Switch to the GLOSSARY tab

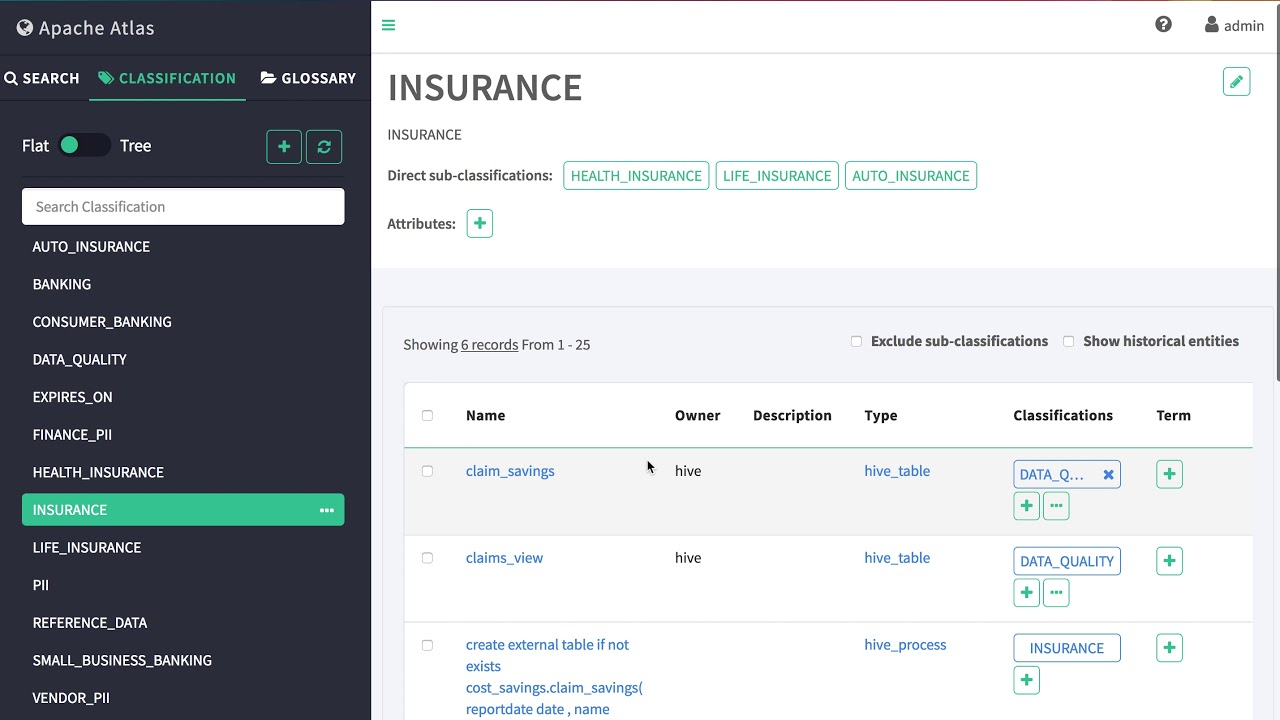coord(308,78)
